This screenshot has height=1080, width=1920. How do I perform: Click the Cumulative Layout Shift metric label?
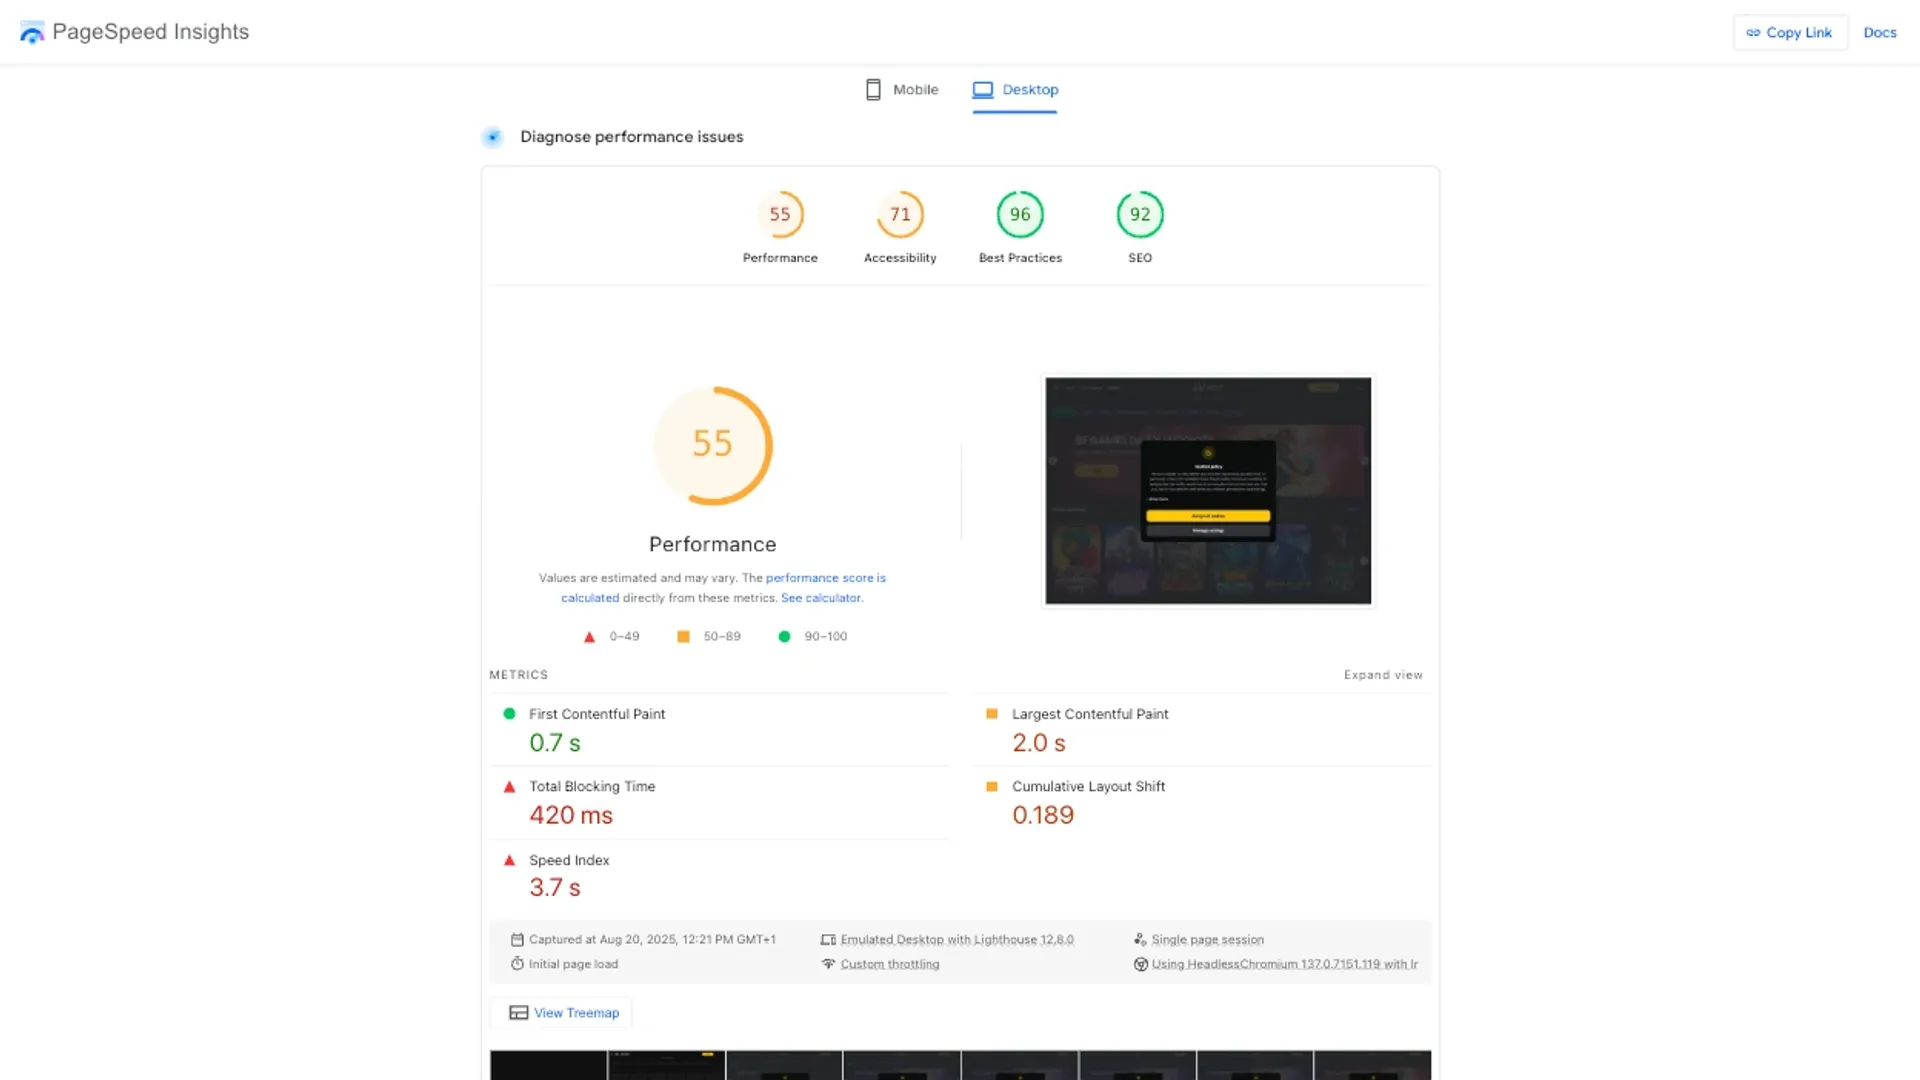point(1088,787)
